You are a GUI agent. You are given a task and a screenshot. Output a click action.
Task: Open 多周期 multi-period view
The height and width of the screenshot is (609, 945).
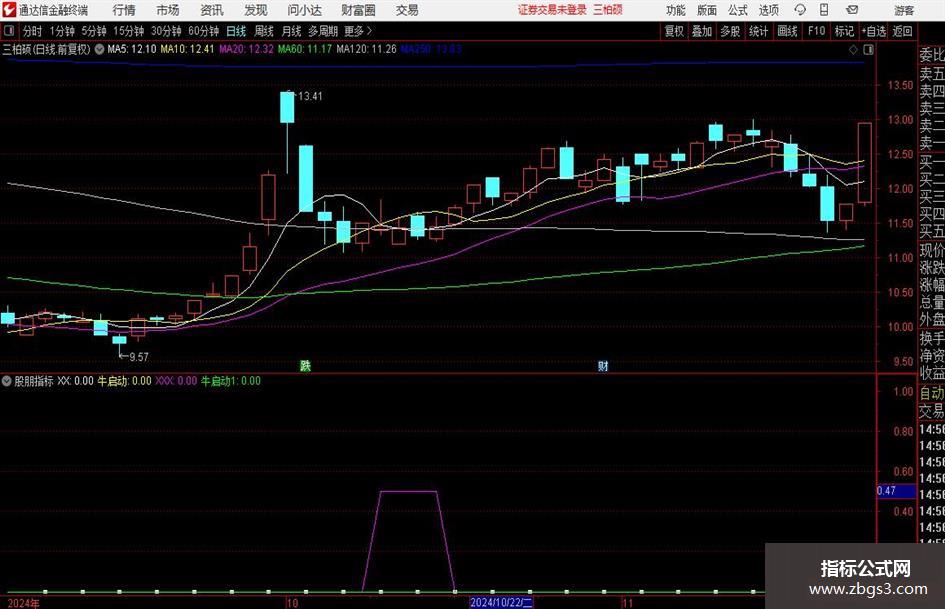(x=323, y=31)
